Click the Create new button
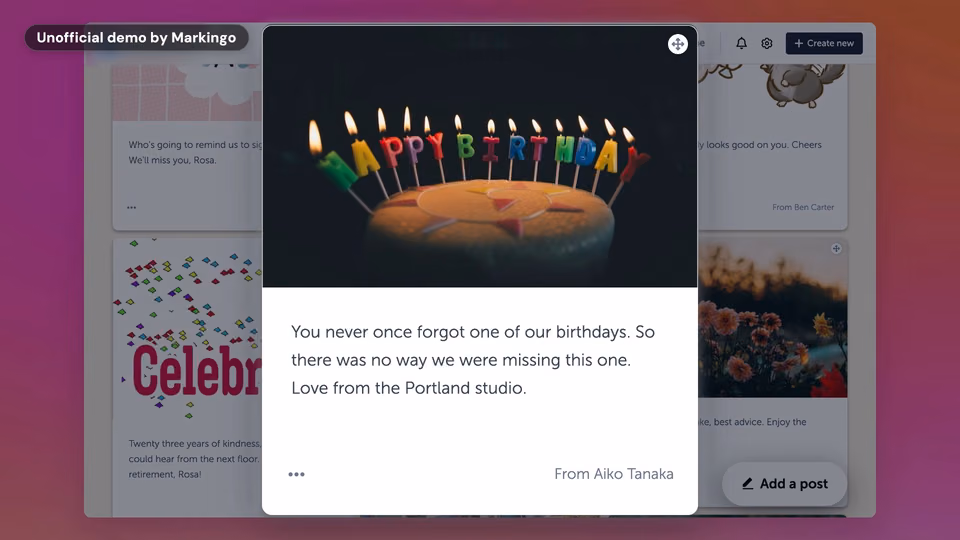Screen dimensions: 960x540 point(824,43)
